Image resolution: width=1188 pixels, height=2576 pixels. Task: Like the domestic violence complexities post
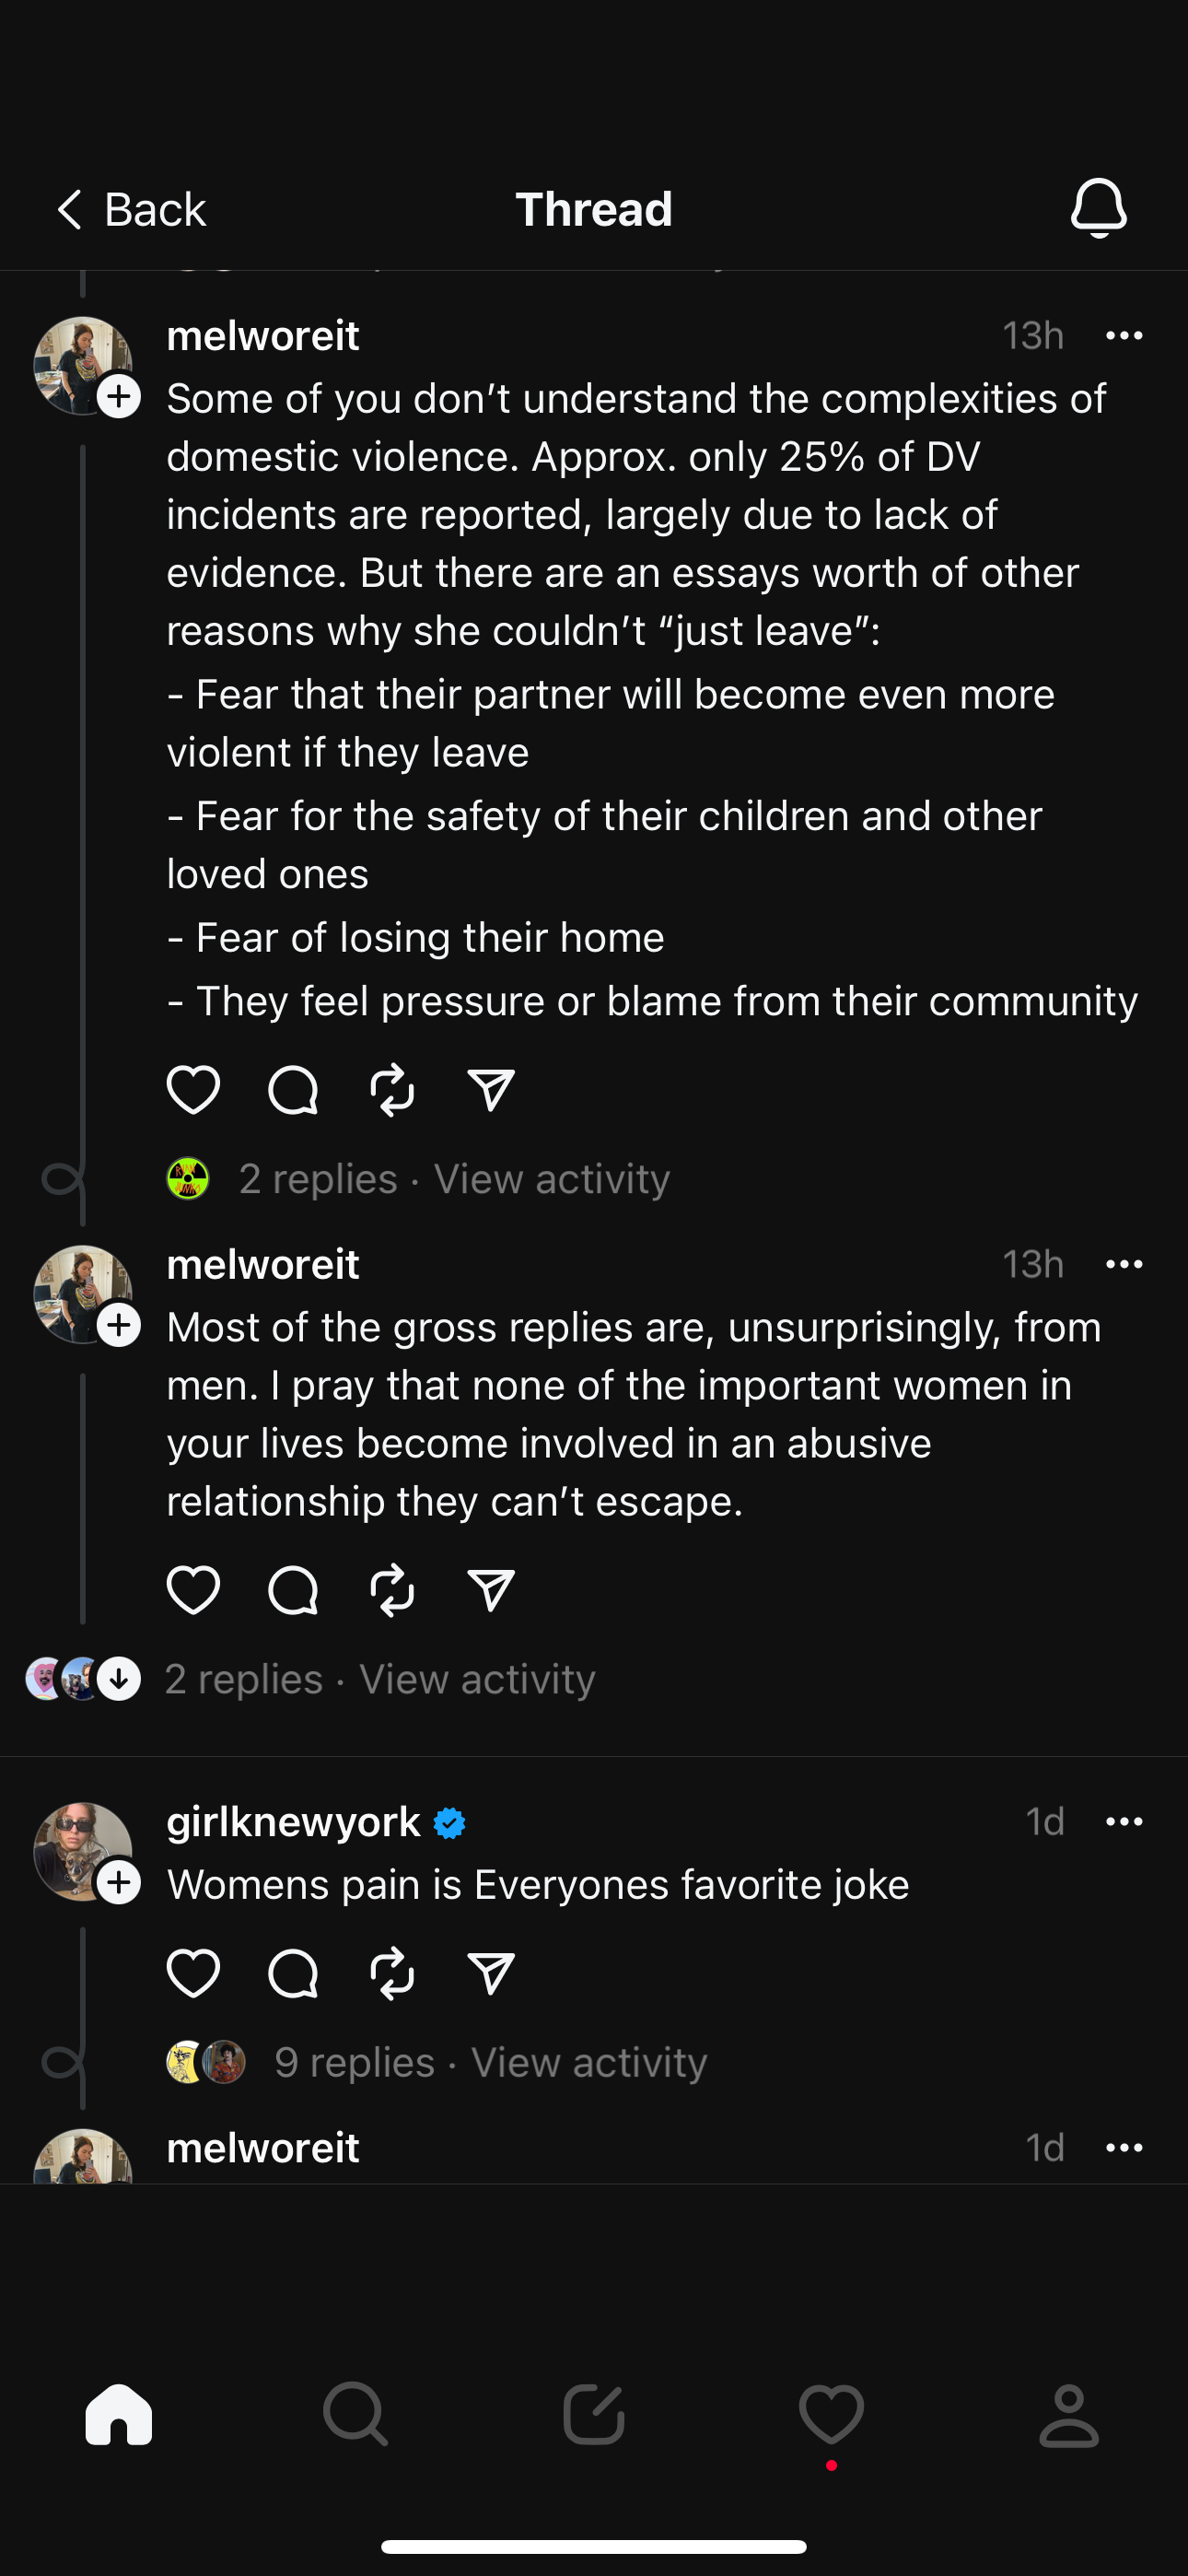pos(193,1089)
